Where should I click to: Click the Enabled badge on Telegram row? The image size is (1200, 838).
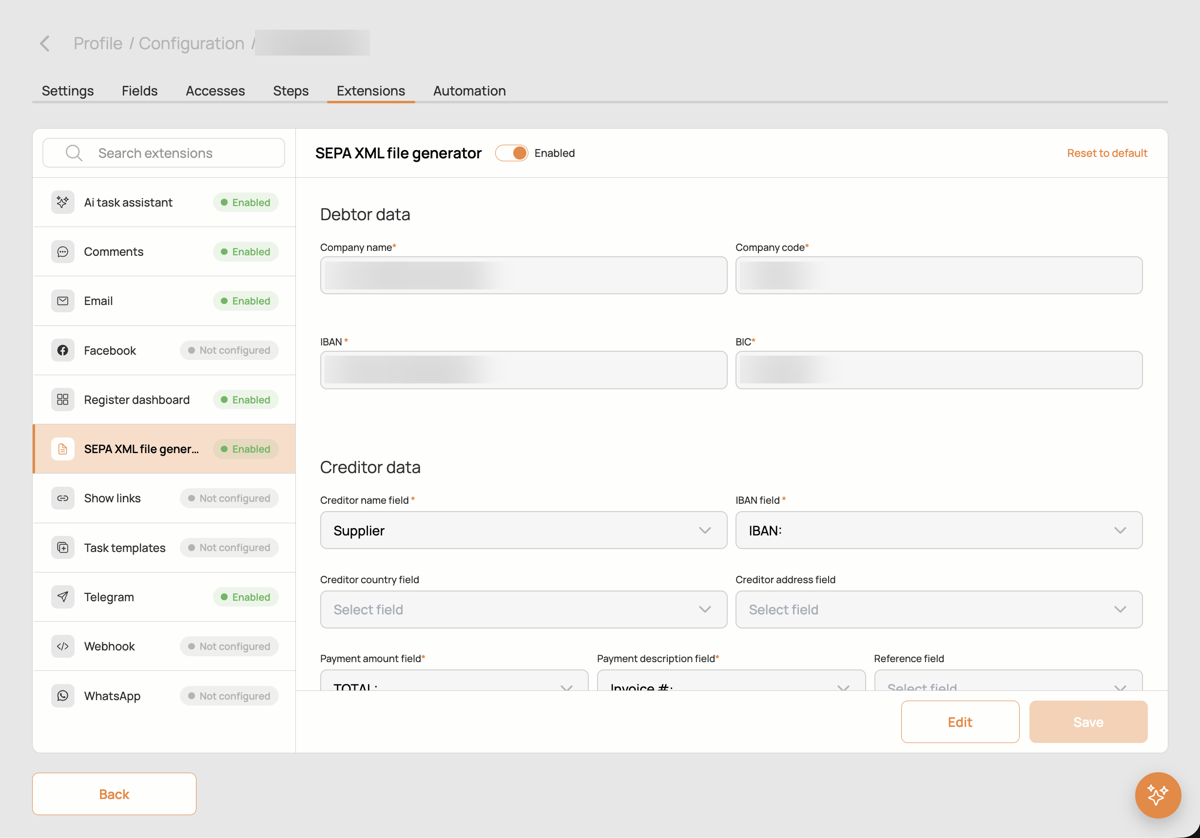(245, 597)
